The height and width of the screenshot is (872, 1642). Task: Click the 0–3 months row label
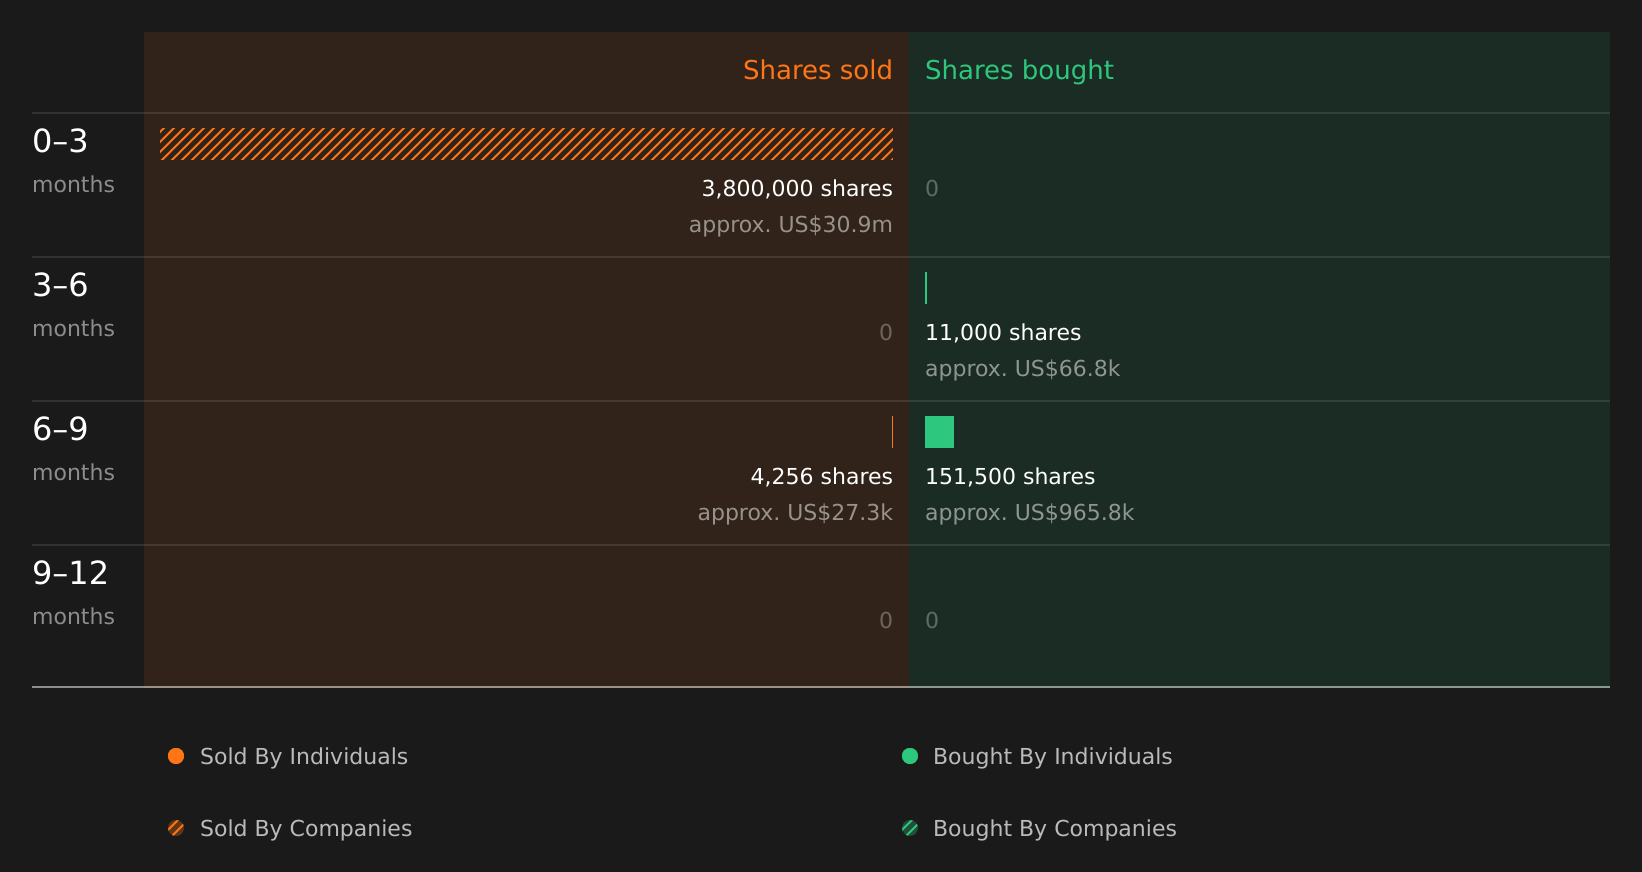pyautogui.click(x=73, y=161)
